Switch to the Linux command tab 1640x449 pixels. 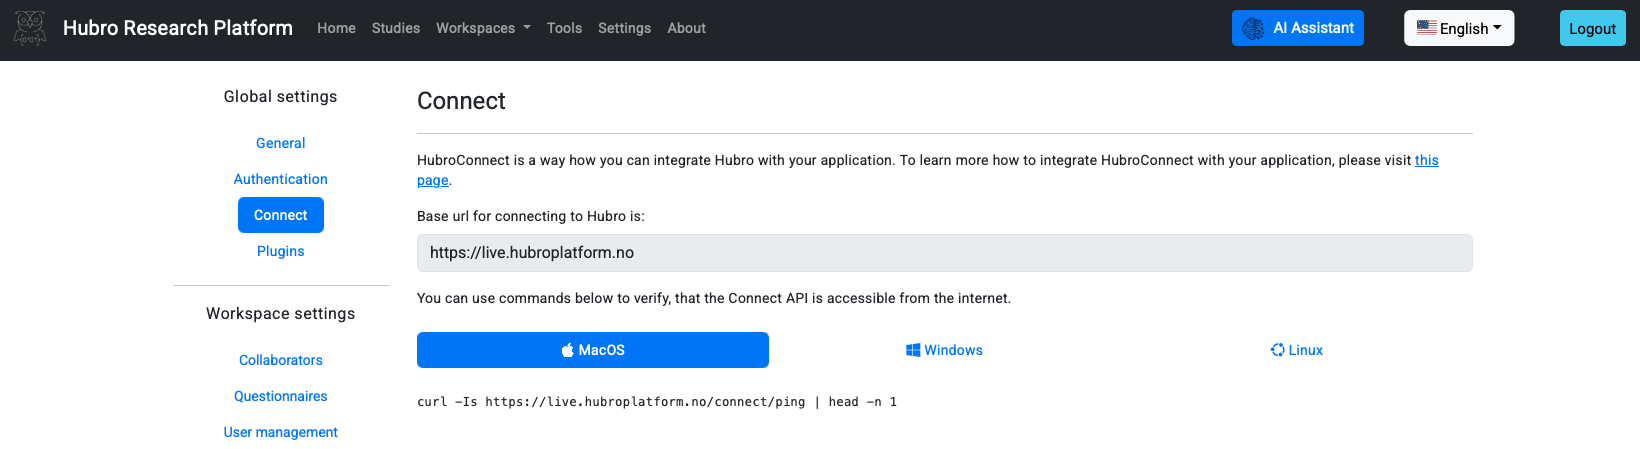point(1296,350)
